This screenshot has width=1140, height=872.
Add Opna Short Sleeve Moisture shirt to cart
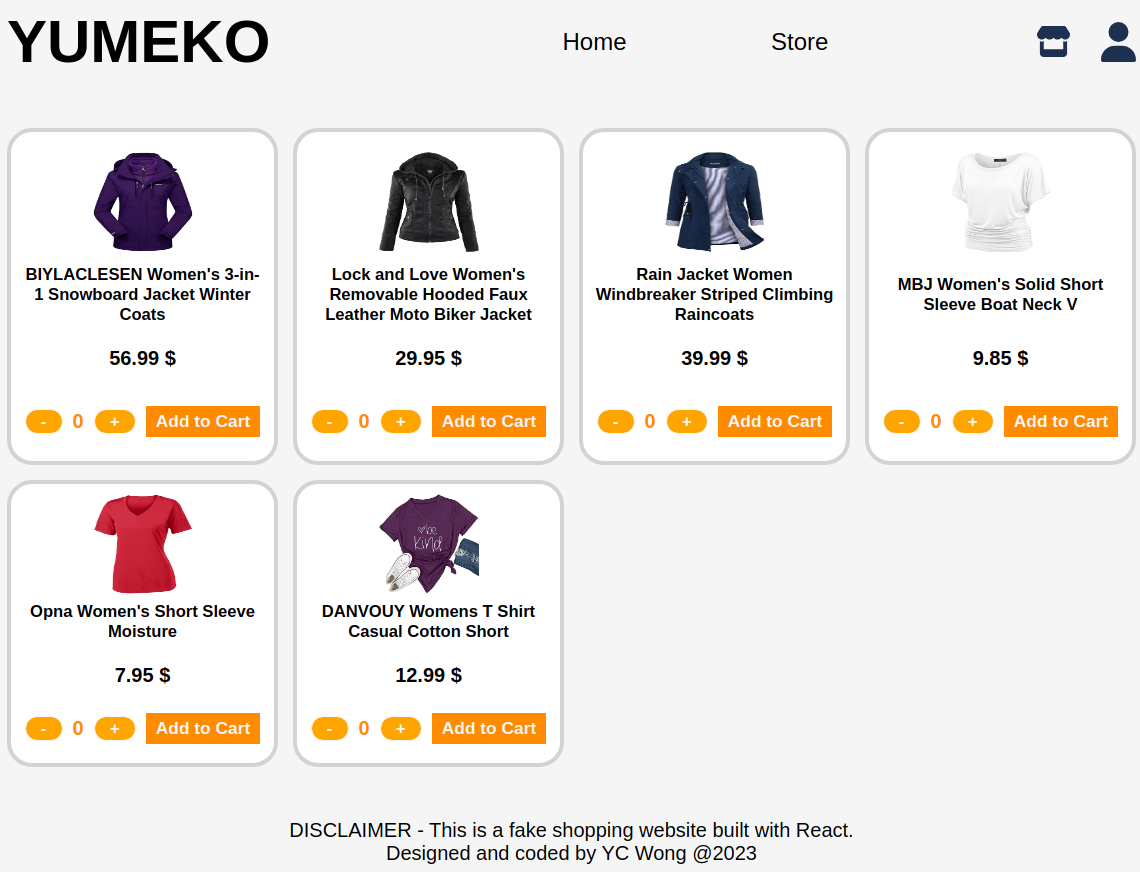pyautogui.click(x=203, y=729)
